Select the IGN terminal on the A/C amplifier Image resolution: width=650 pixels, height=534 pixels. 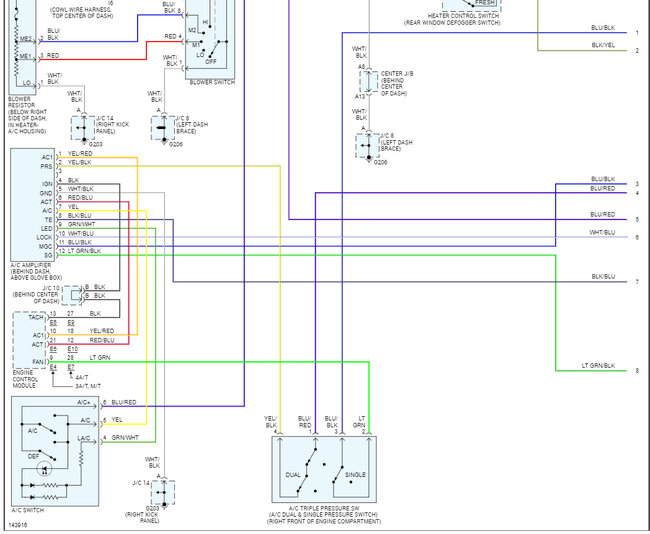[47, 184]
